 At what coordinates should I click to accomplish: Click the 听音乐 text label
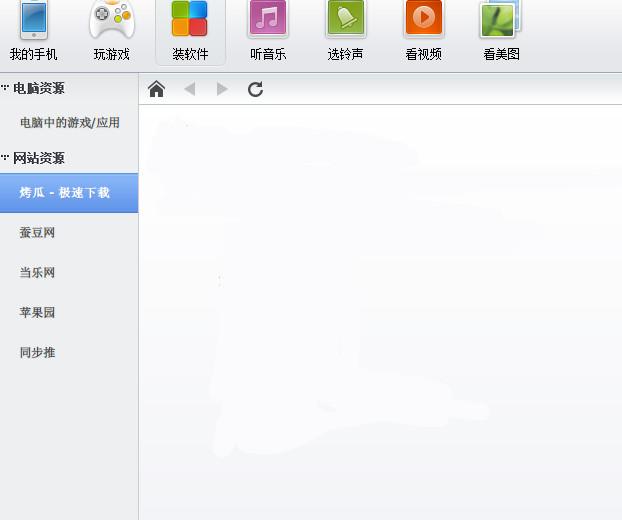pos(267,55)
